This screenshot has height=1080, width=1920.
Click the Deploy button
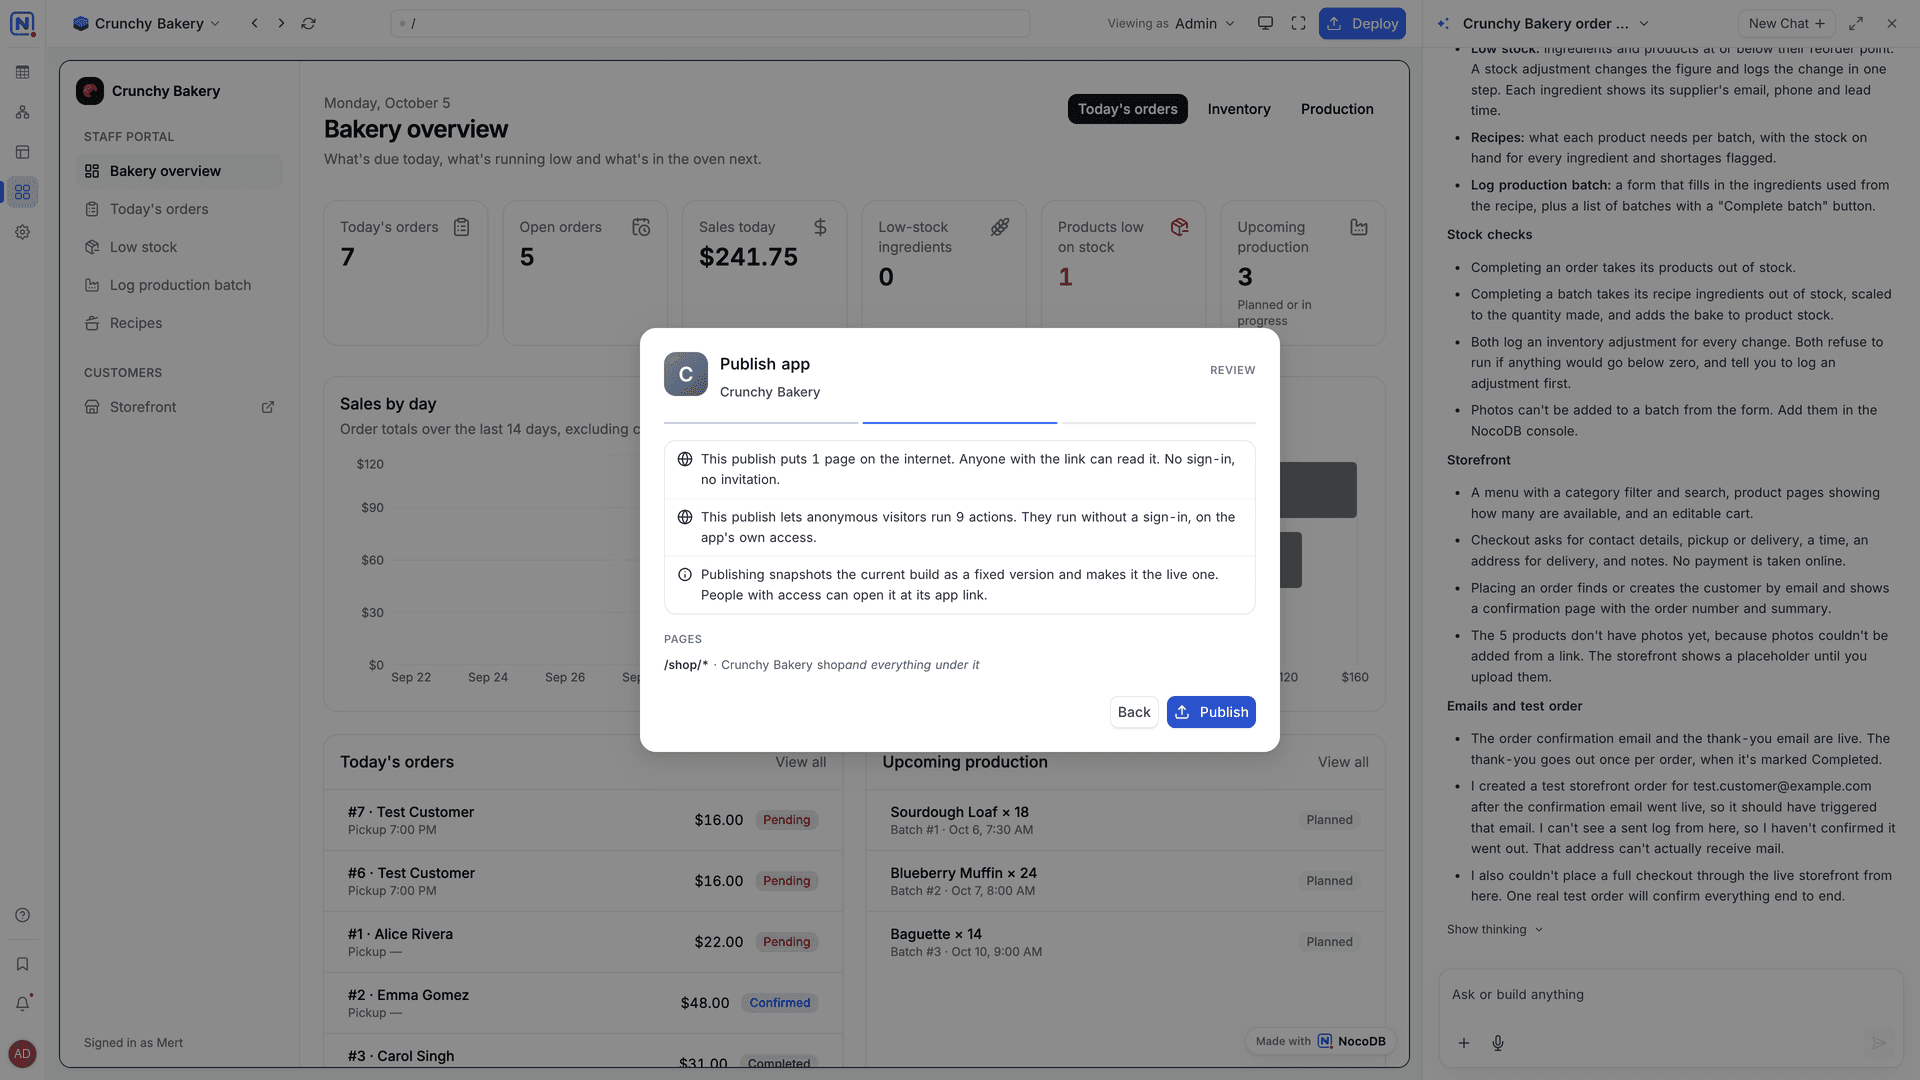click(x=1362, y=23)
